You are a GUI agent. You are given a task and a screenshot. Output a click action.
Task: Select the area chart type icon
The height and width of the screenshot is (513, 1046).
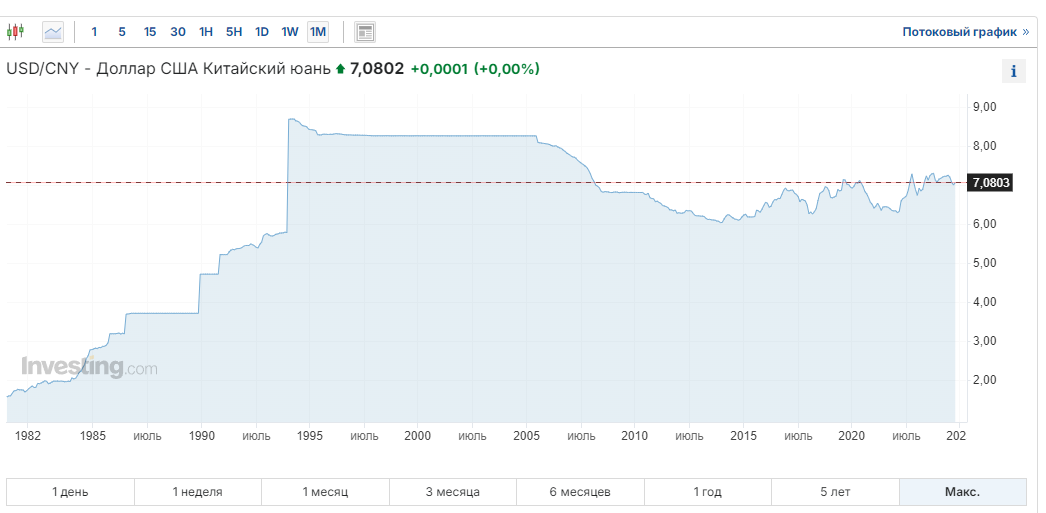click(x=53, y=32)
